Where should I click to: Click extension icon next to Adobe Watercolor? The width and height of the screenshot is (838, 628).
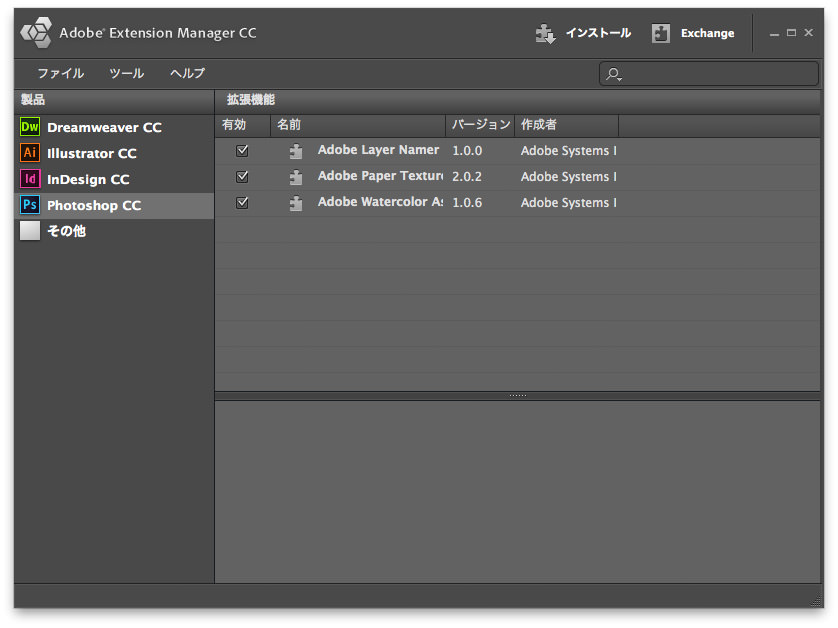click(296, 203)
